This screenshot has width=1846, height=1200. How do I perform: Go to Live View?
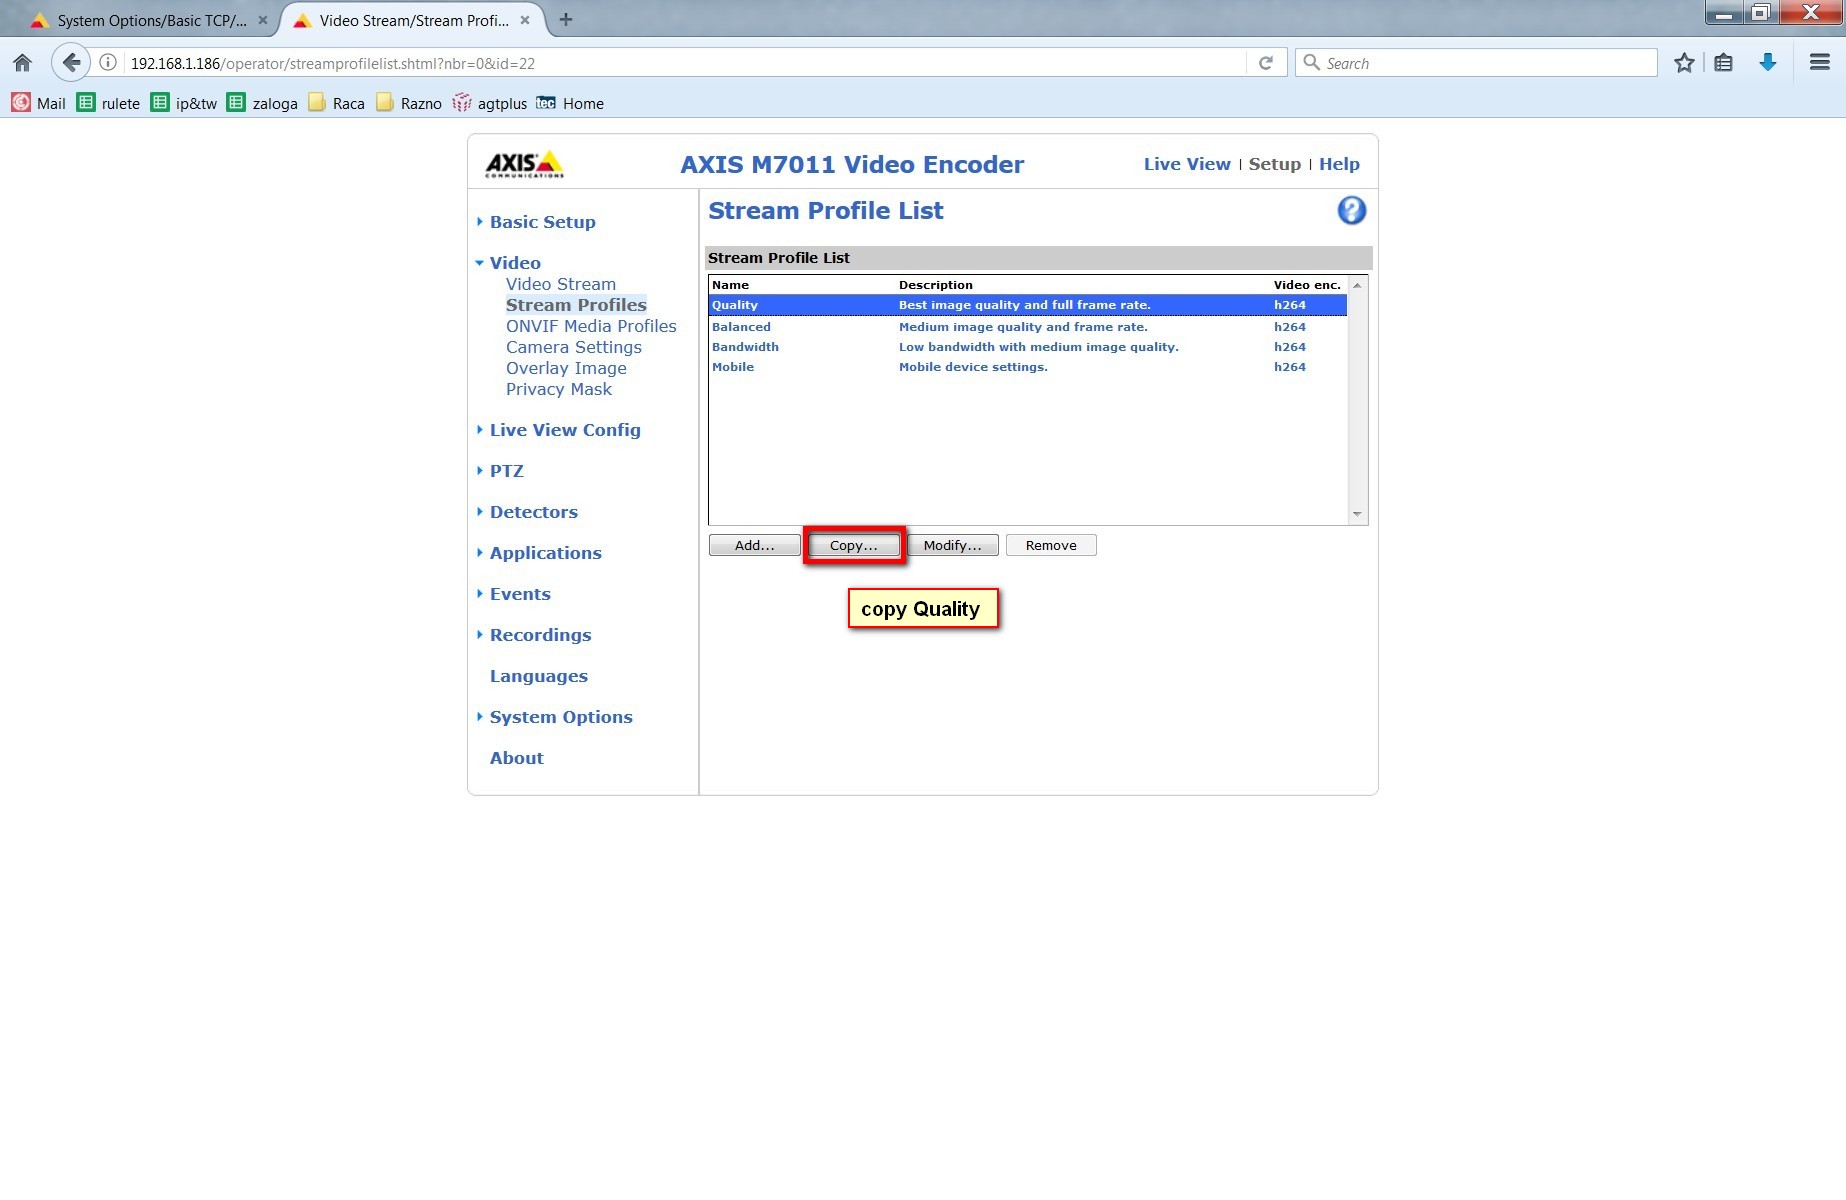pos(1187,164)
